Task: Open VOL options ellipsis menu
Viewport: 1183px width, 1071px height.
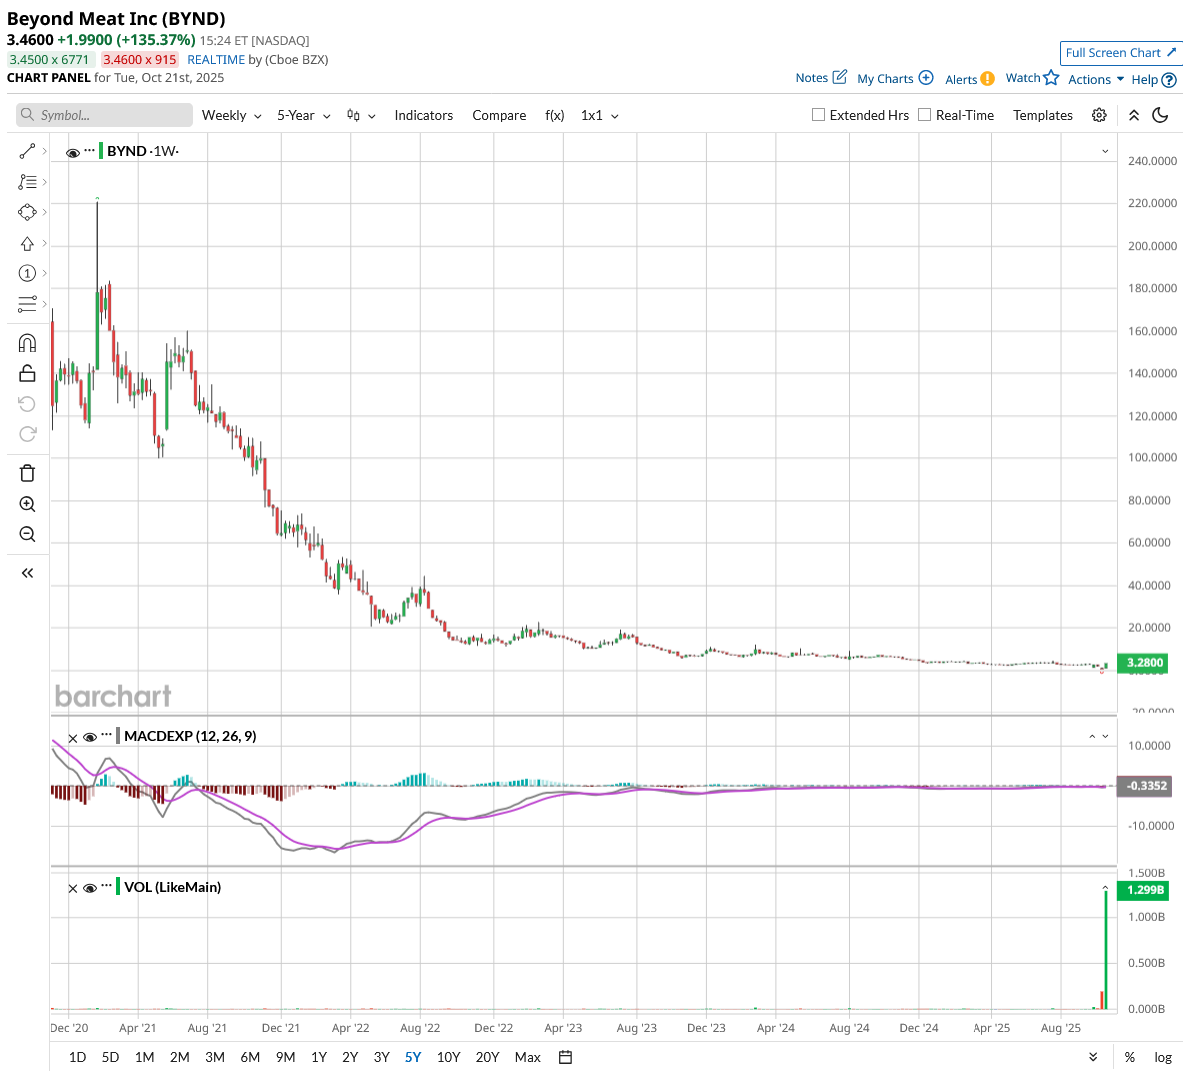Action: pyautogui.click(x=106, y=885)
